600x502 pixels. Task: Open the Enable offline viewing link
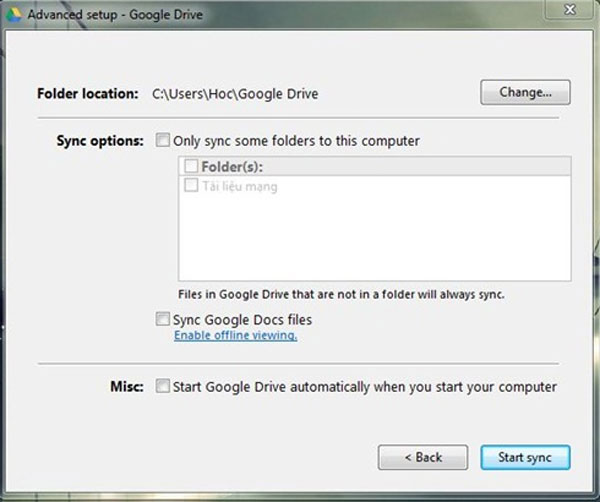point(235,335)
